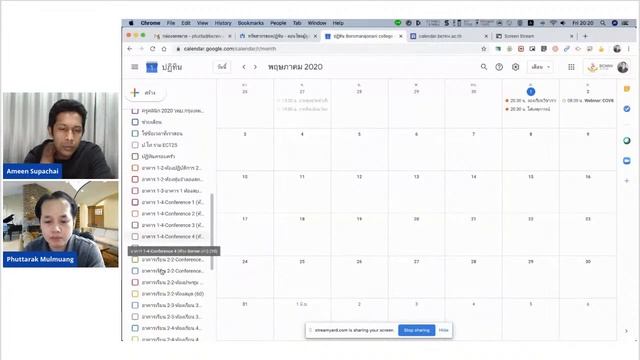
Task: Open the Webinar COVID event on May 2
Action: pyautogui.click(x=588, y=100)
